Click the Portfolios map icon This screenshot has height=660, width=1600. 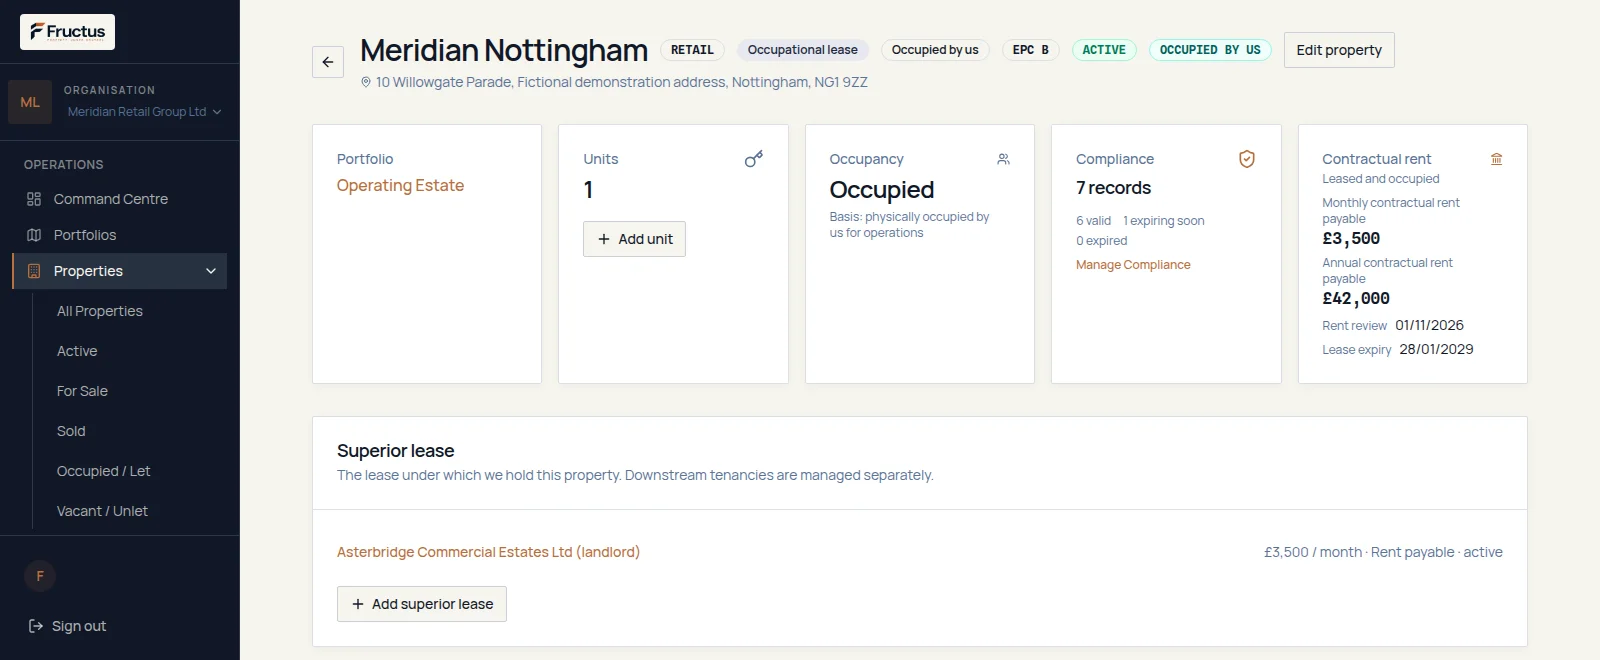34,235
